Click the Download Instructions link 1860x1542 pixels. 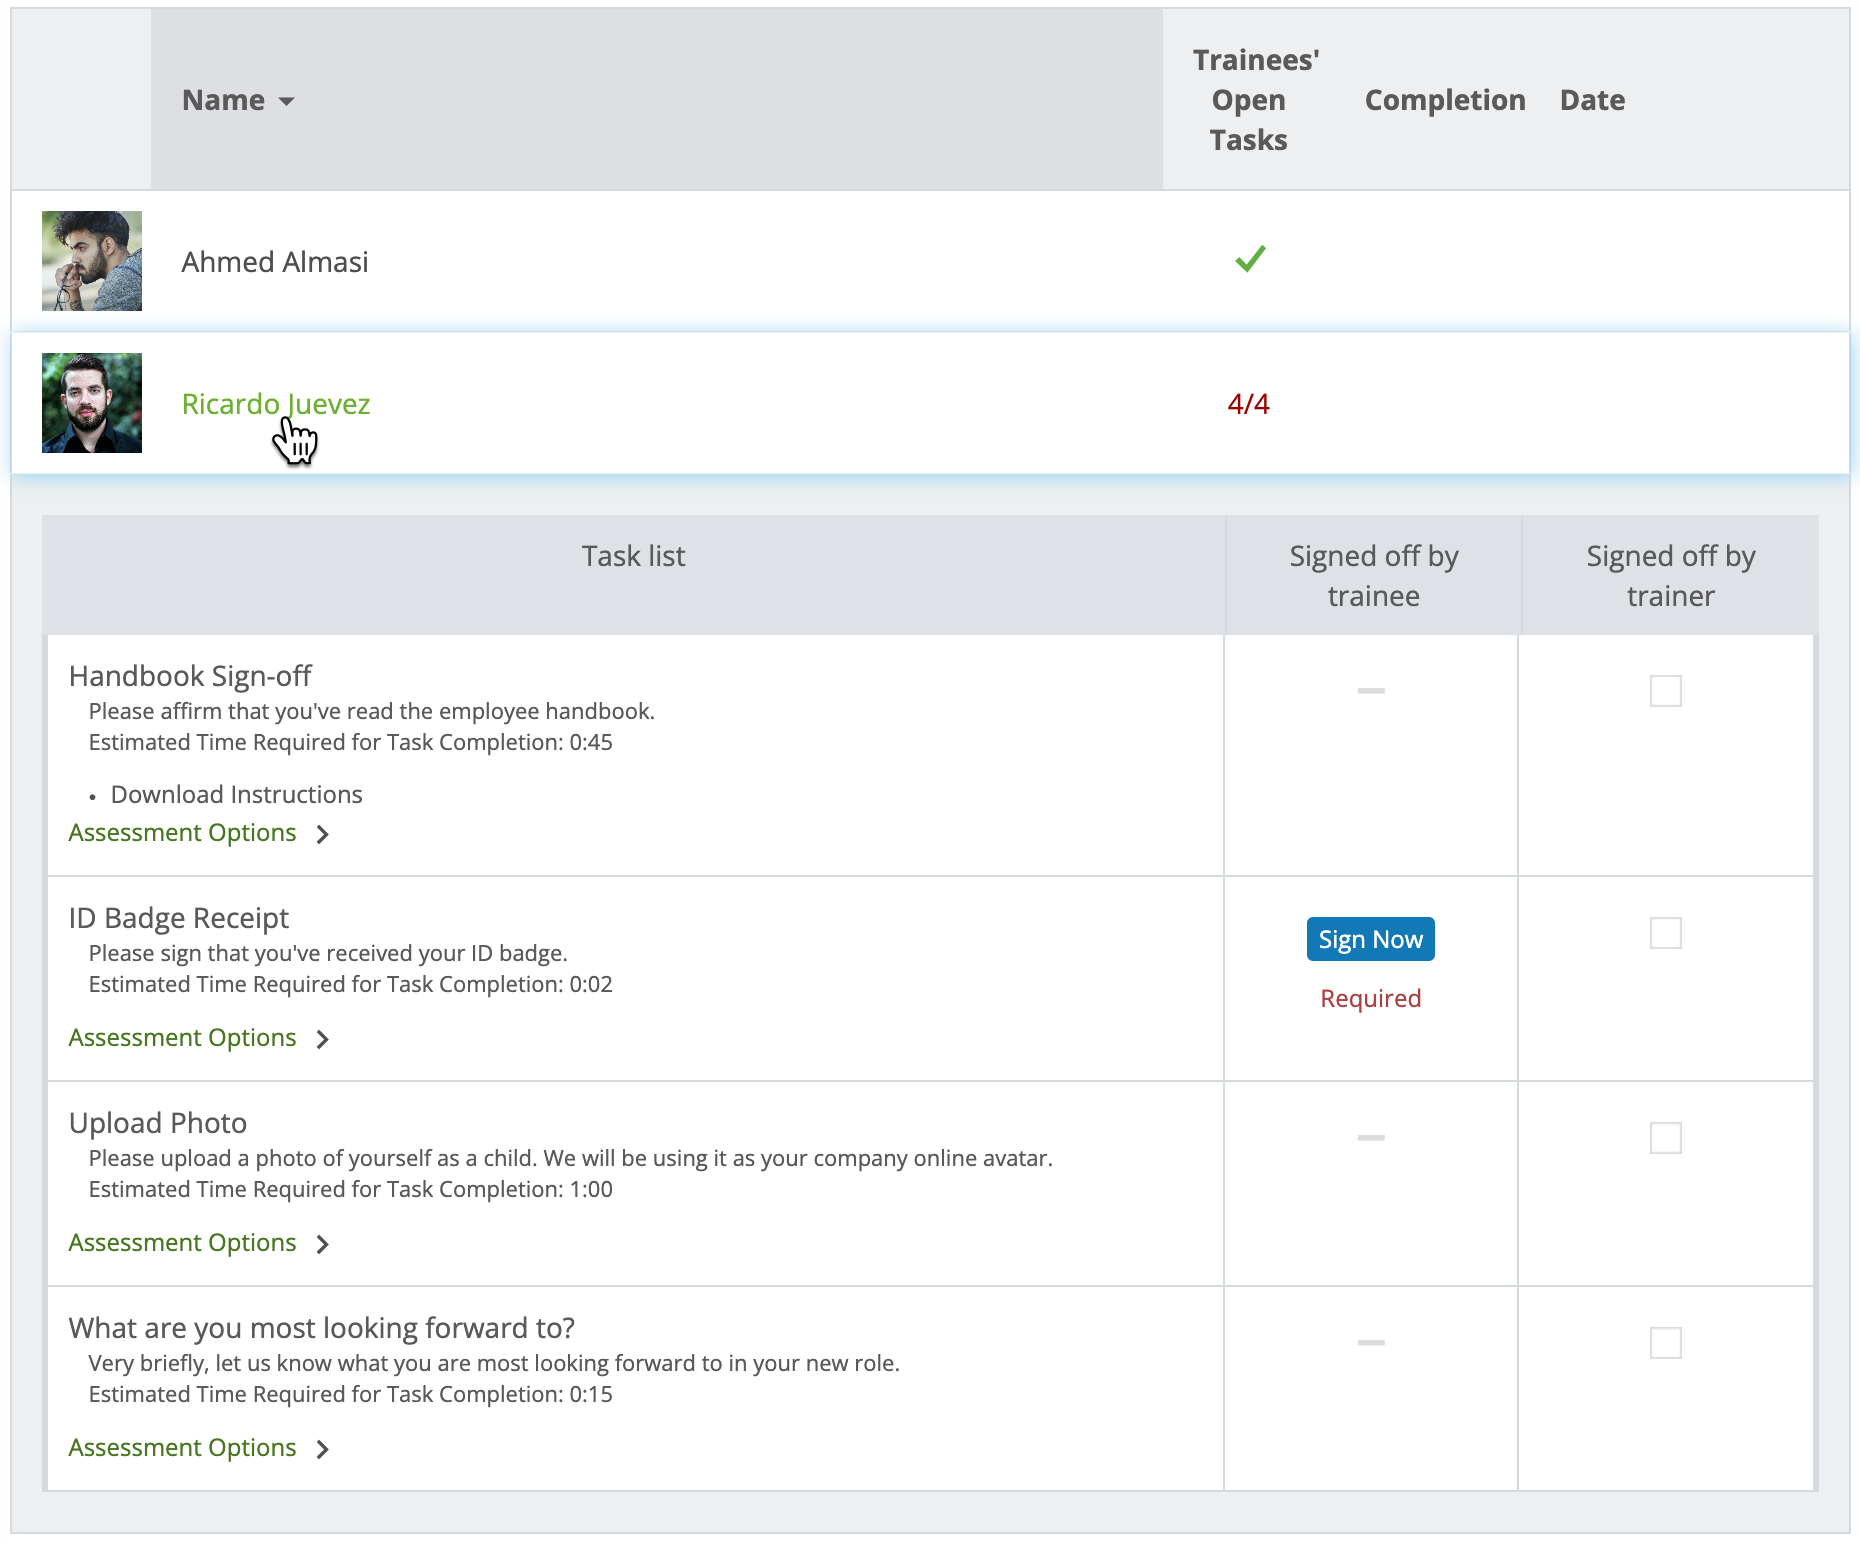tap(236, 794)
